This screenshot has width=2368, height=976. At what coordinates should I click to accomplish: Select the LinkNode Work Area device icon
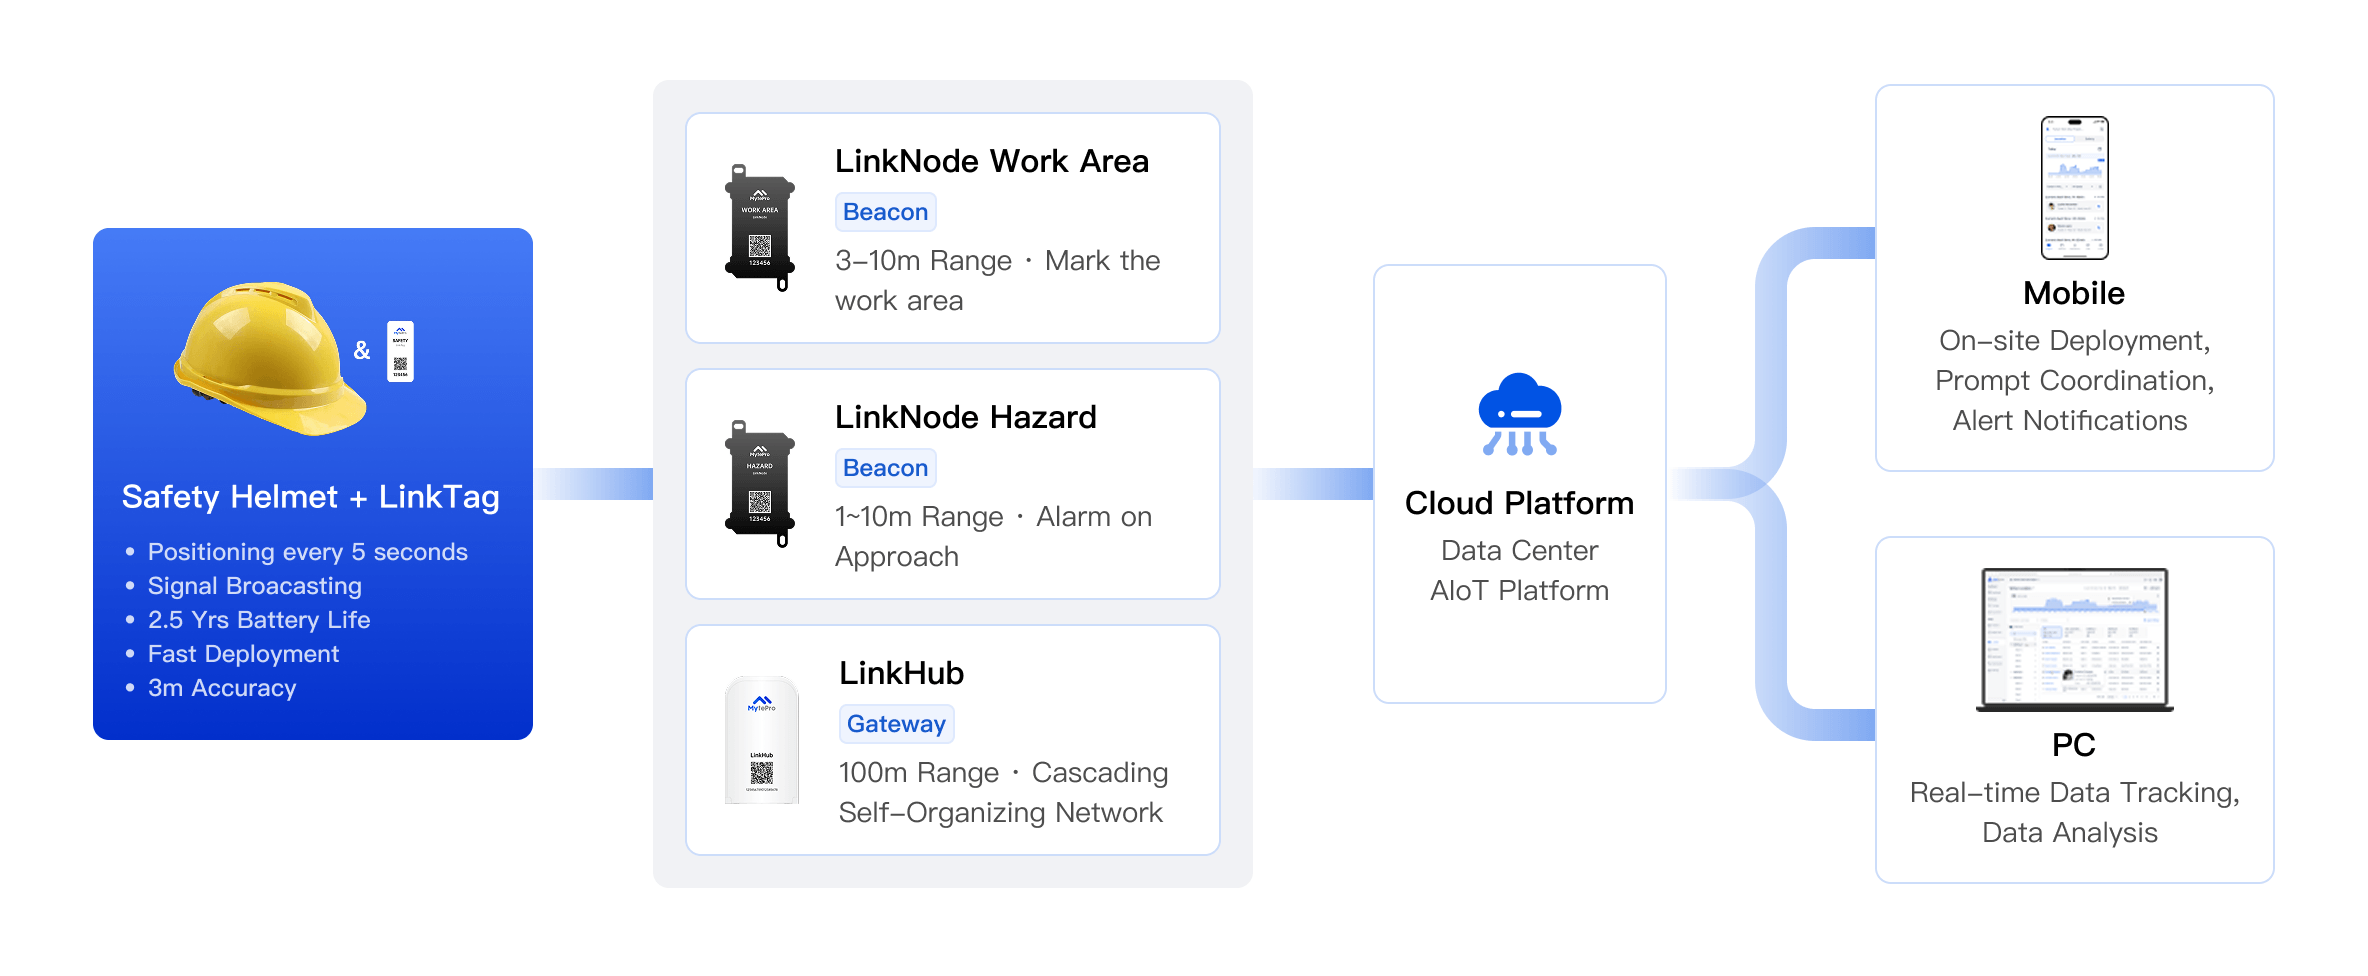760,228
